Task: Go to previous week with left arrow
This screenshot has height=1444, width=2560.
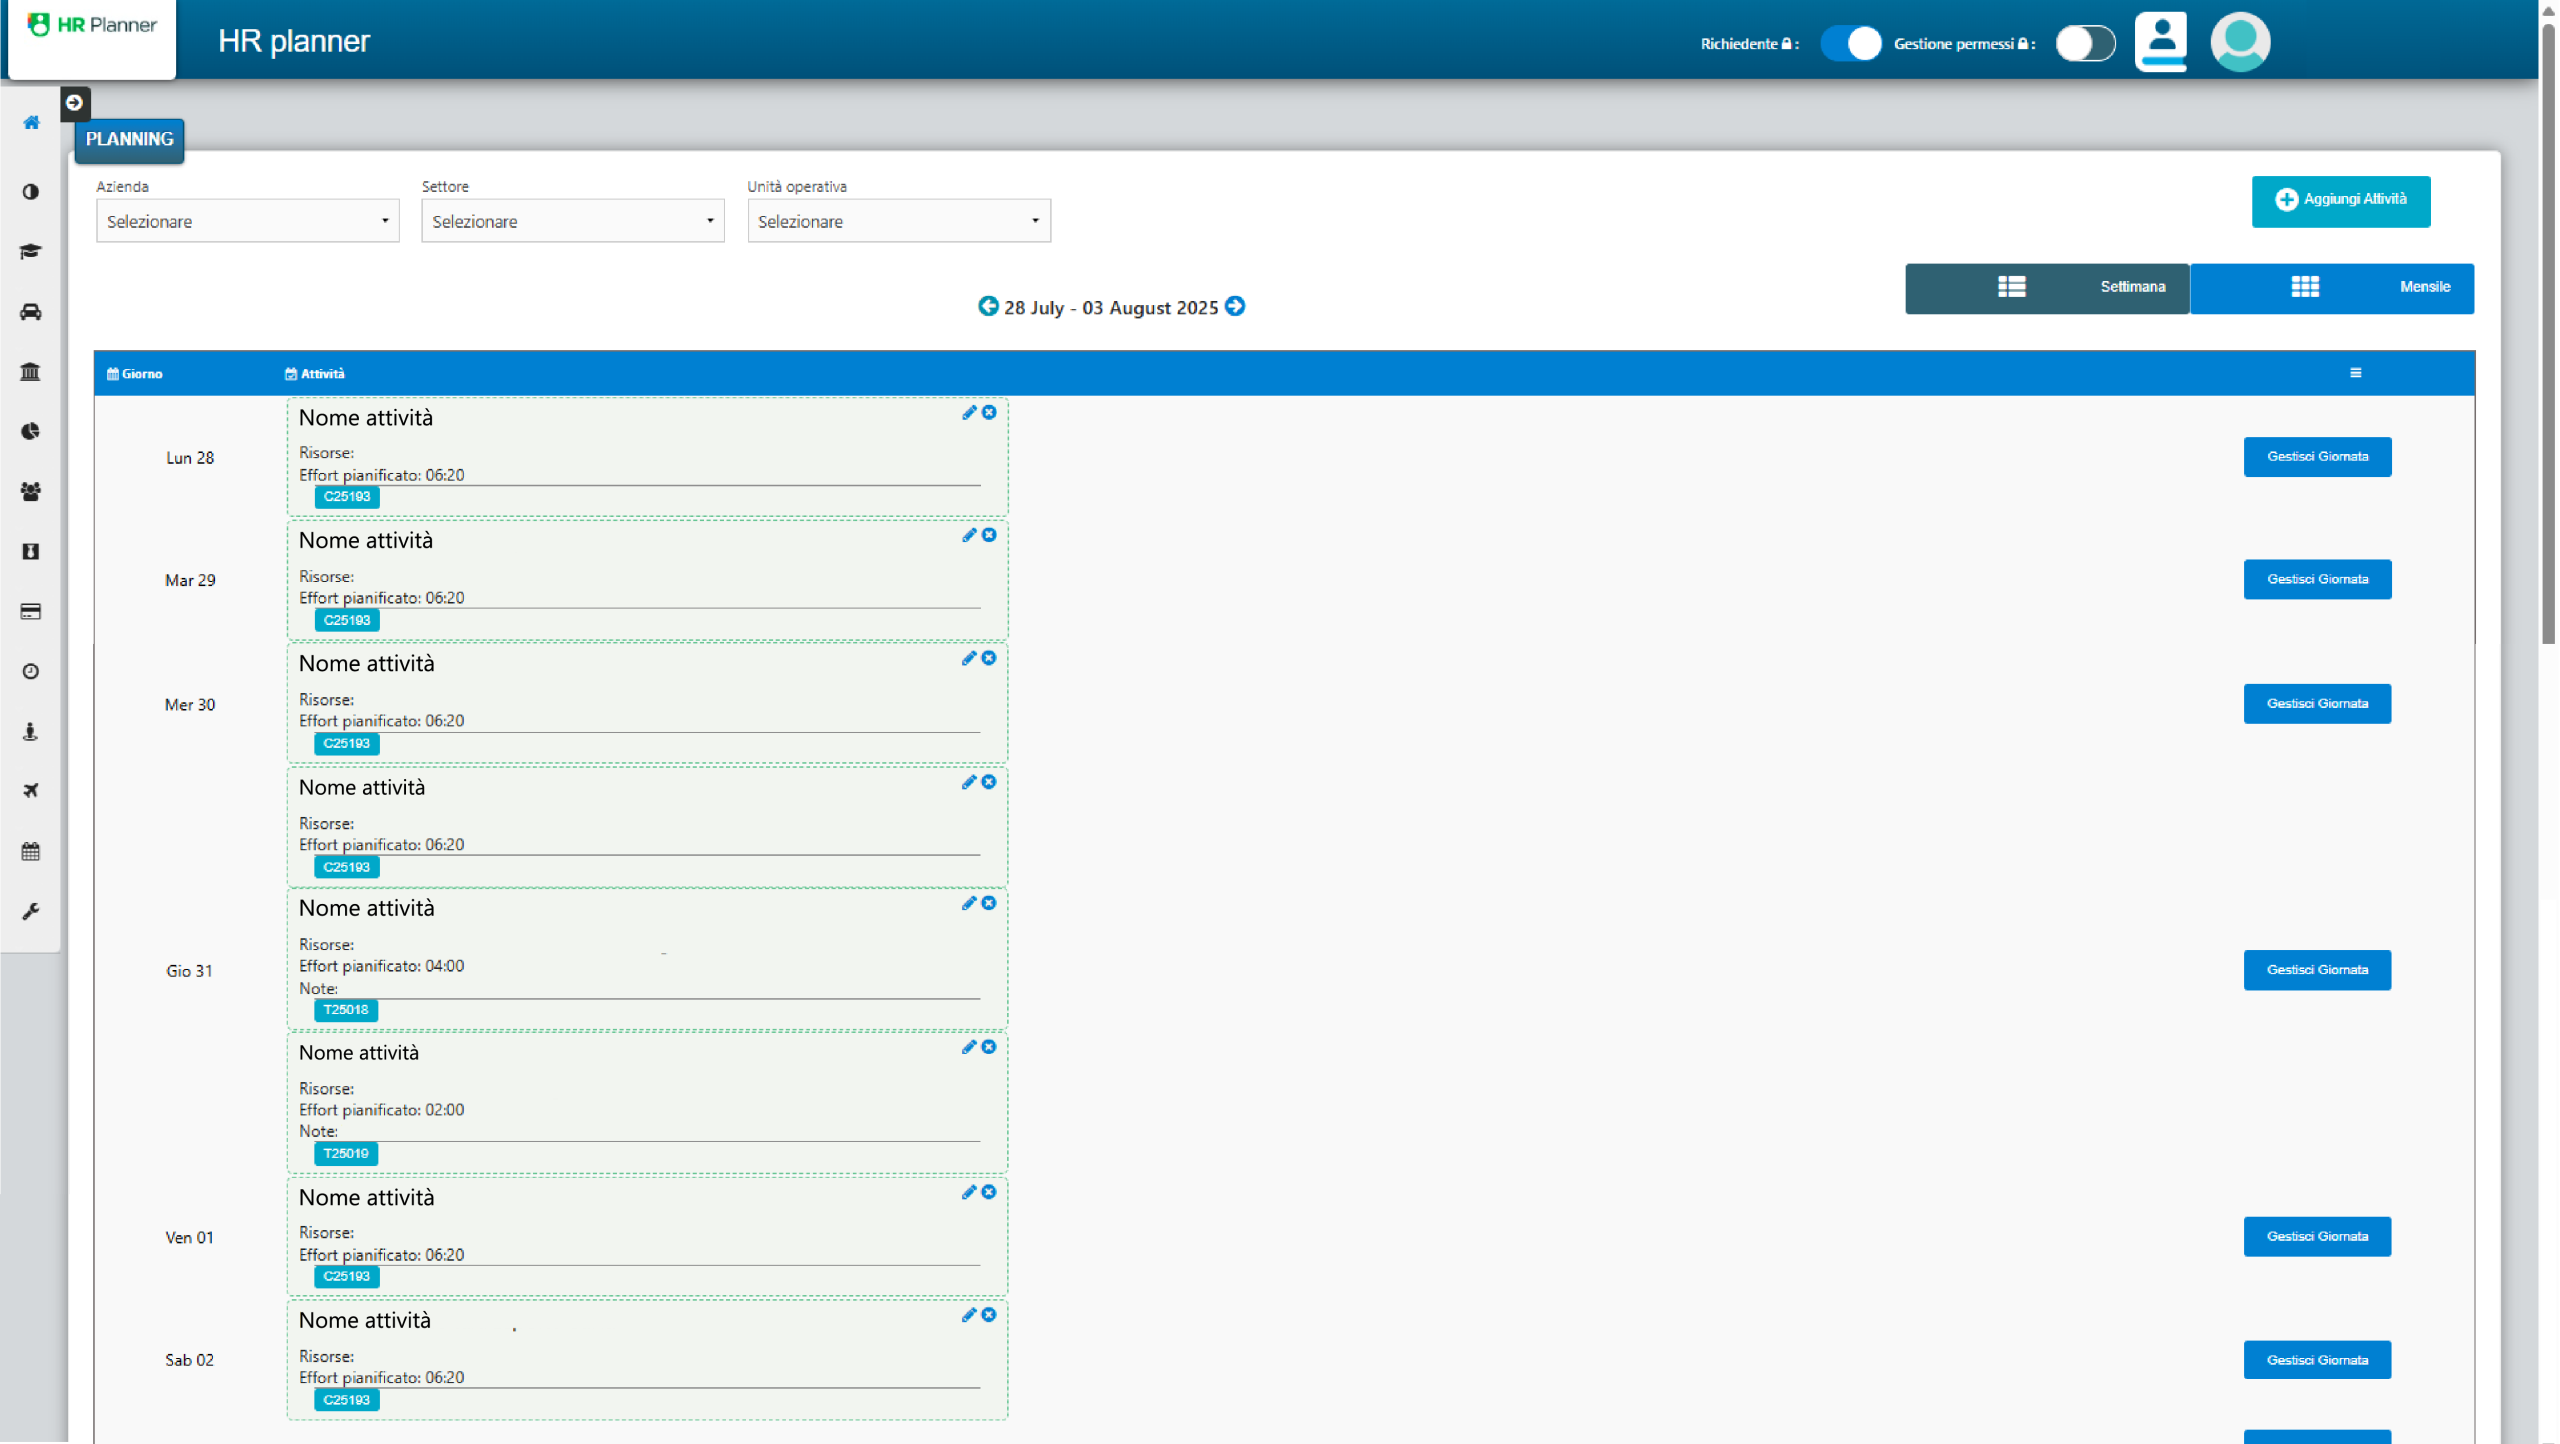Action: (988, 306)
